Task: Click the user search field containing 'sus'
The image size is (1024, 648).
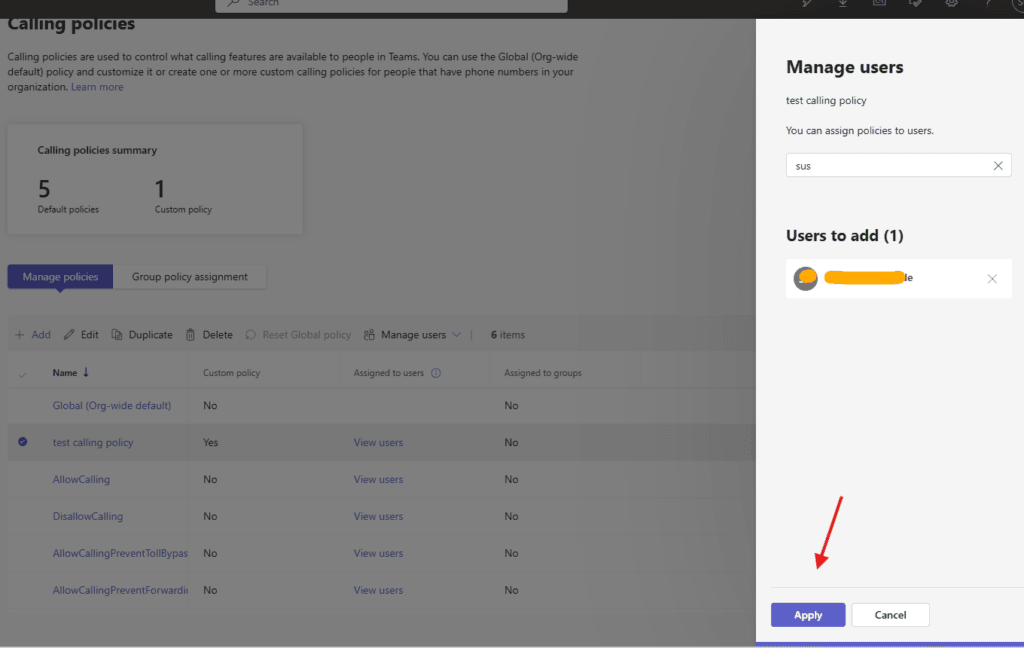Action: (885, 166)
